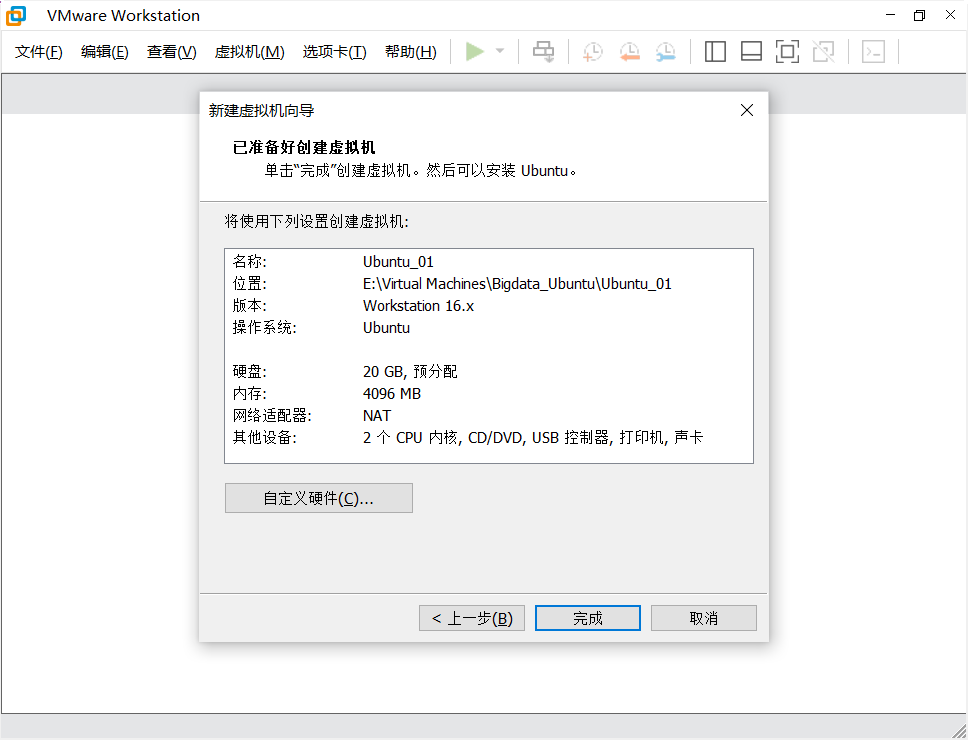This screenshot has height=740, width=968.
Task: Open snapshot manager wrench-clock icon
Action: 666,52
